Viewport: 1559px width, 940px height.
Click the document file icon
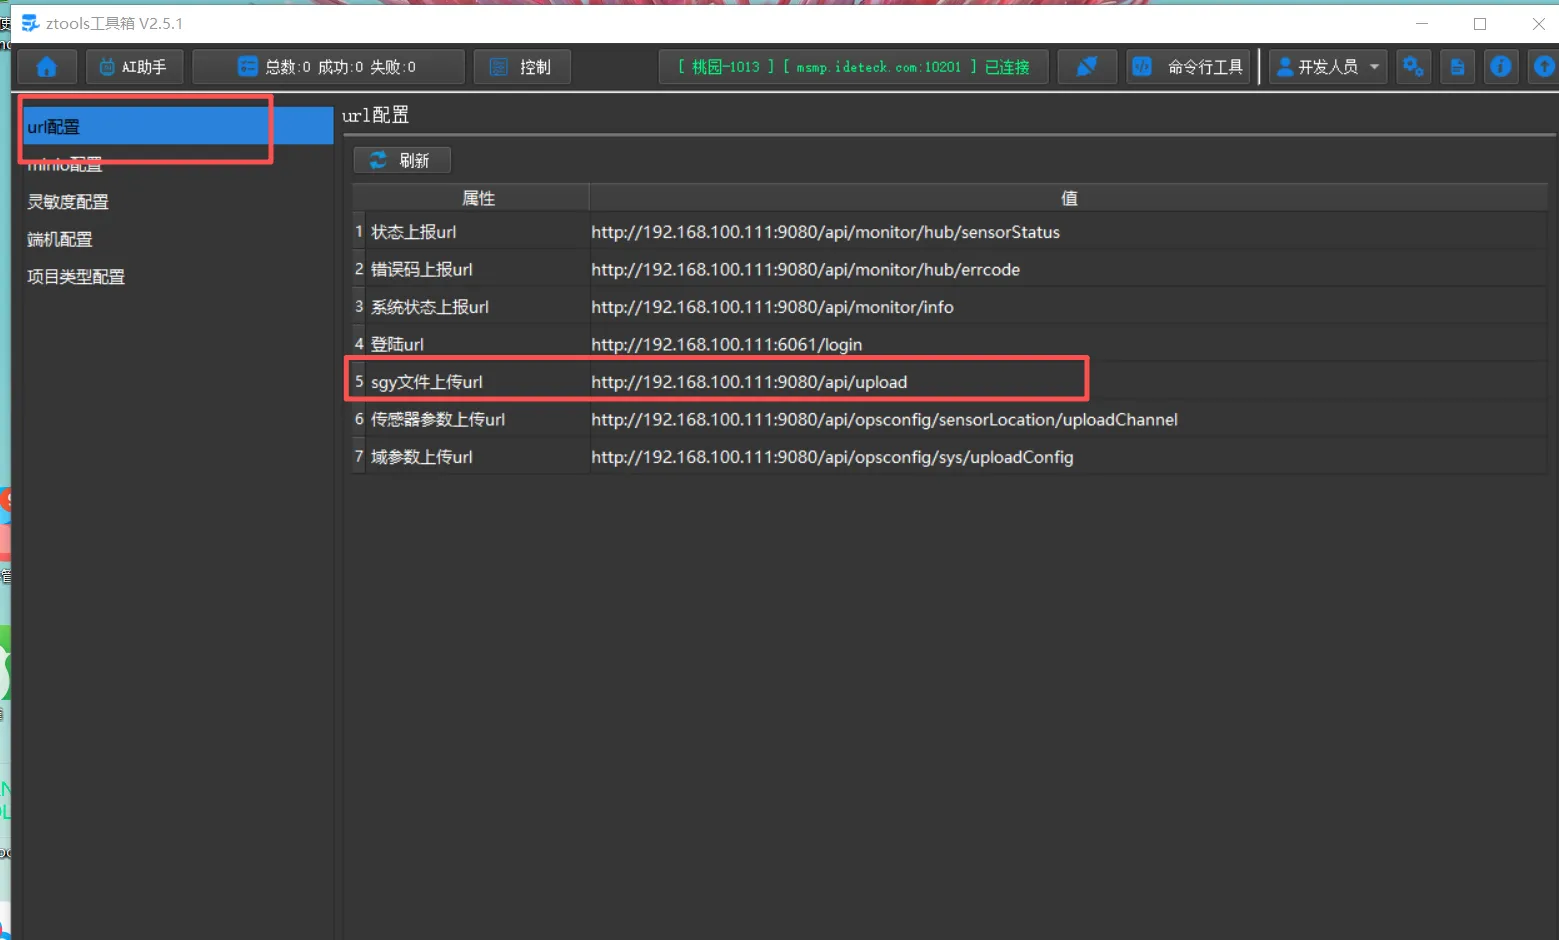point(1457,67)
